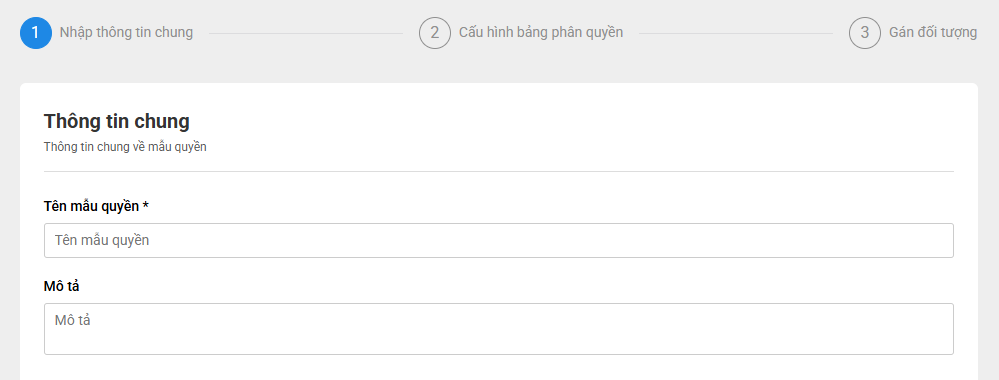The width and height of the screenshot is (999, 380).
Task: Click the digit "2" in the stepper
Action: point(435,33)
